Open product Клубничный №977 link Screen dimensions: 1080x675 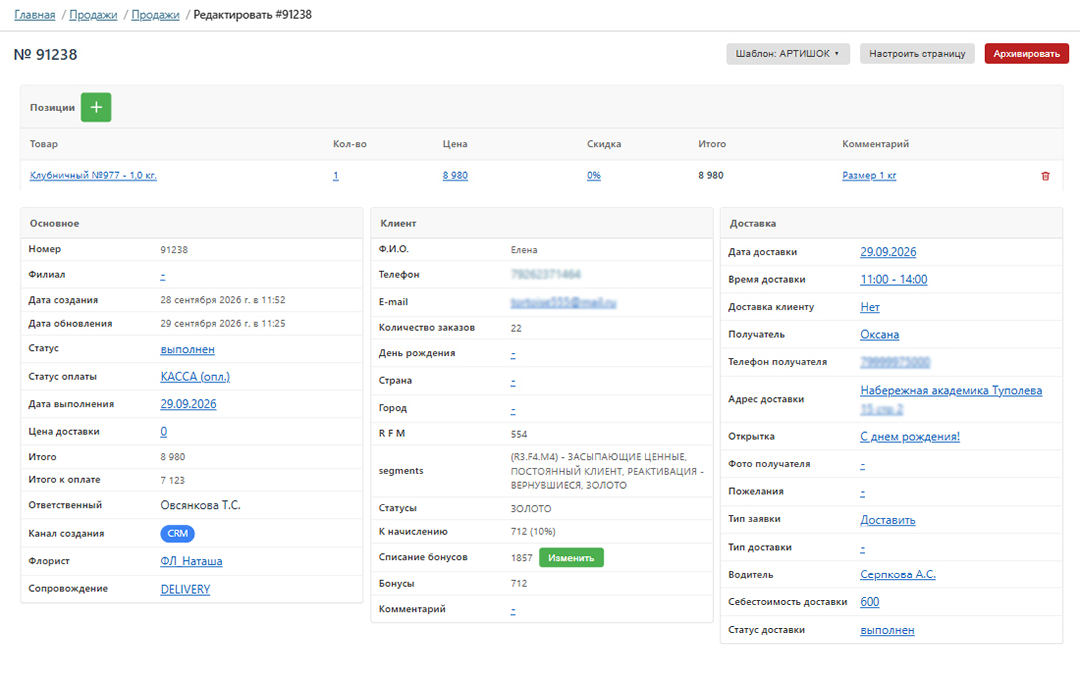pos(93,176)
